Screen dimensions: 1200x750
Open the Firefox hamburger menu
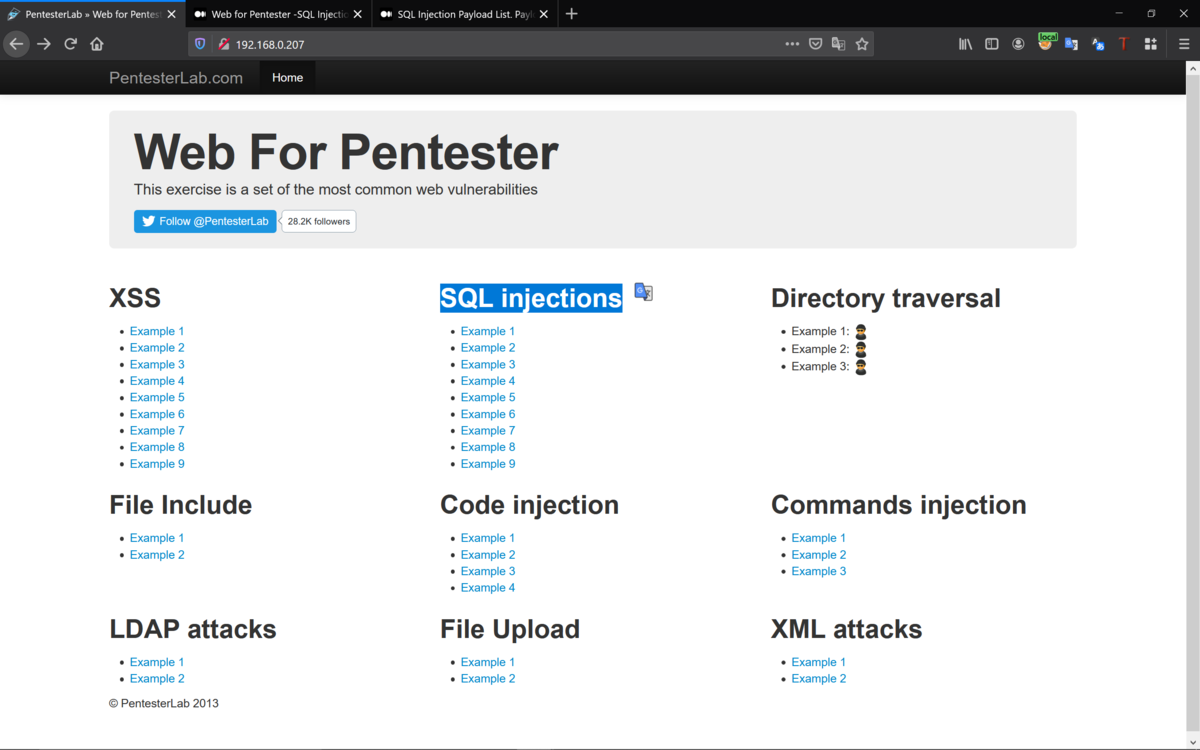pyautogui.click(x=1184, y=44)
